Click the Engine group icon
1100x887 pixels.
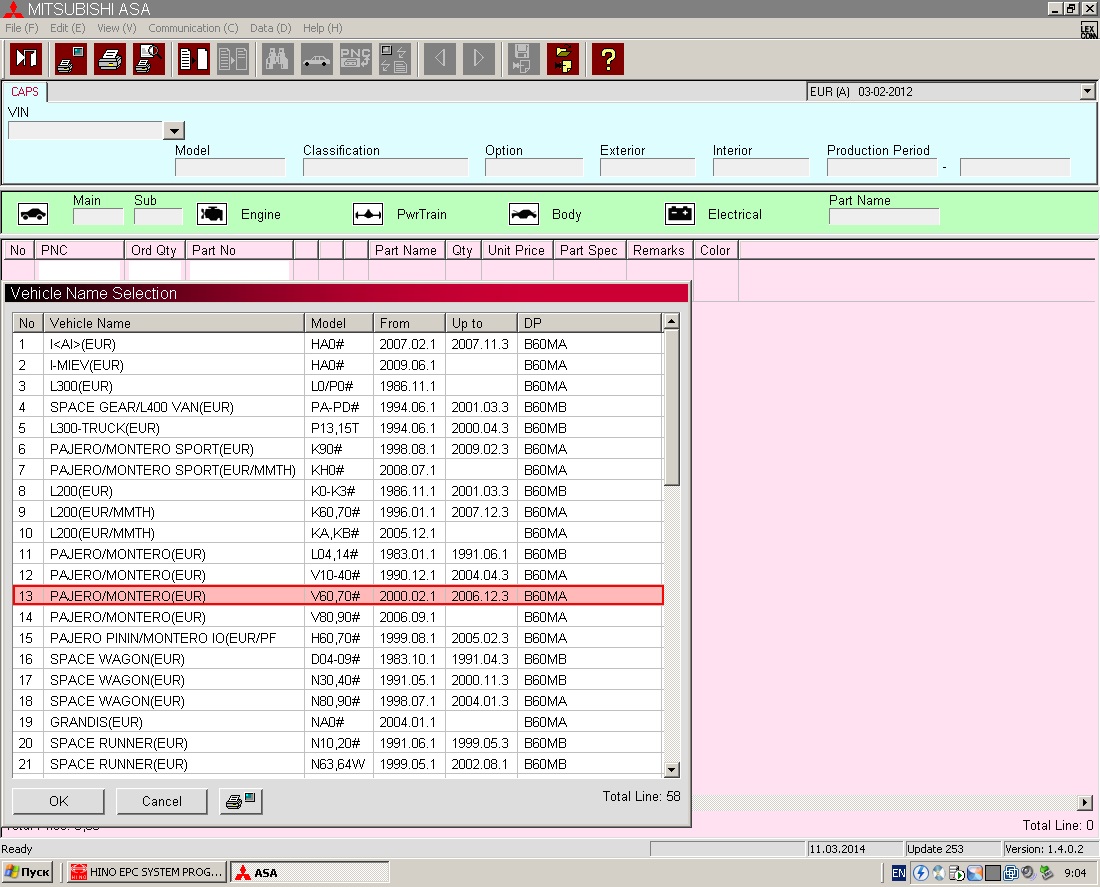click(211, 214)
